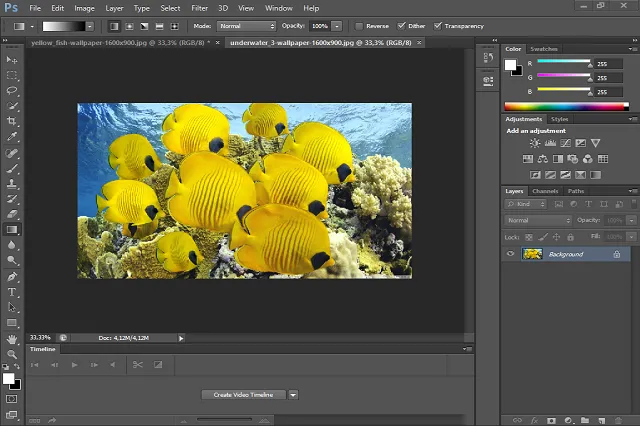Open the gradient picker dropdown arrow
Viewport: 640px width, 426px height.
tap(90, 27)
